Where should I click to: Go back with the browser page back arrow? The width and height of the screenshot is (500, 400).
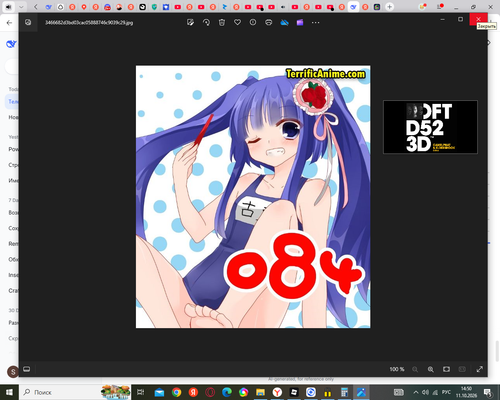[9, 23]
